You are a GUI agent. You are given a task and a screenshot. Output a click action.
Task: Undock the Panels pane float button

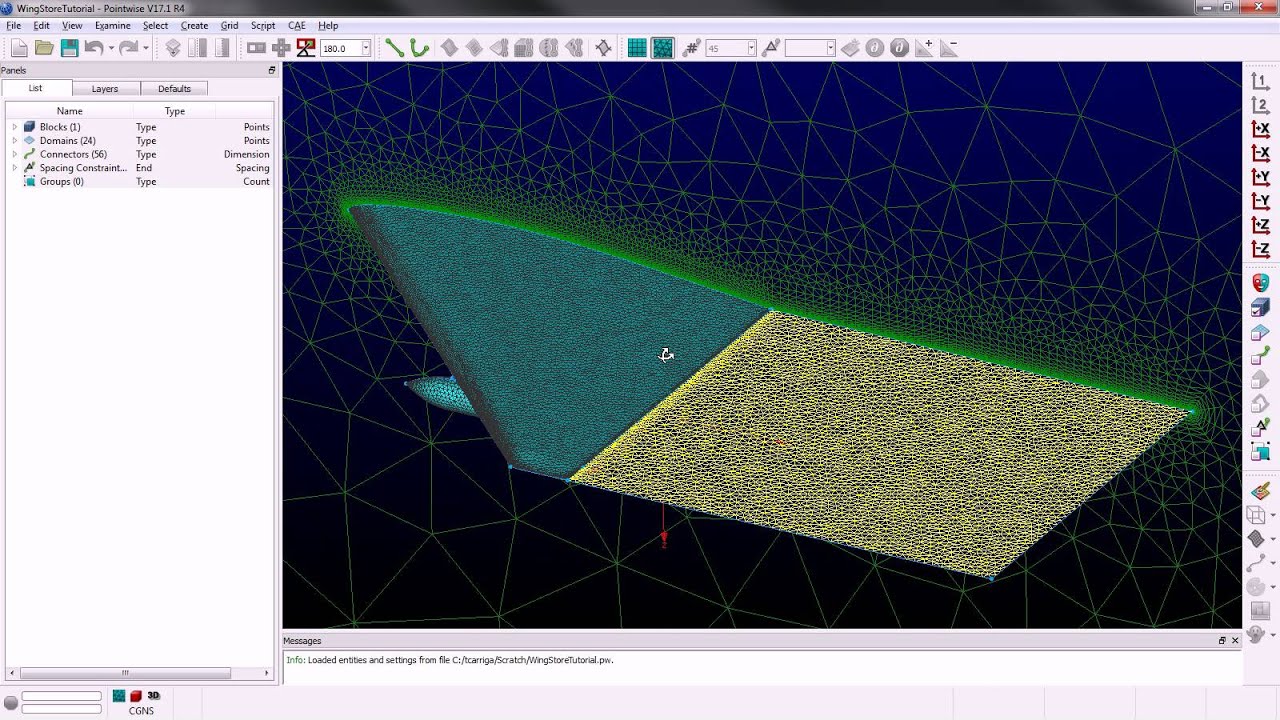coord(271,71)
